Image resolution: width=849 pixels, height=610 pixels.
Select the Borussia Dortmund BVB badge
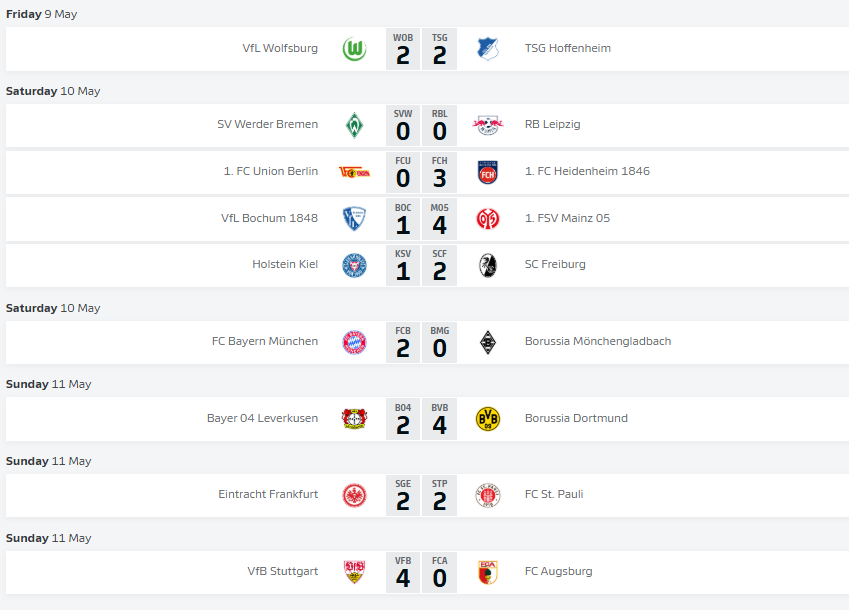click(x=488, y=419)
